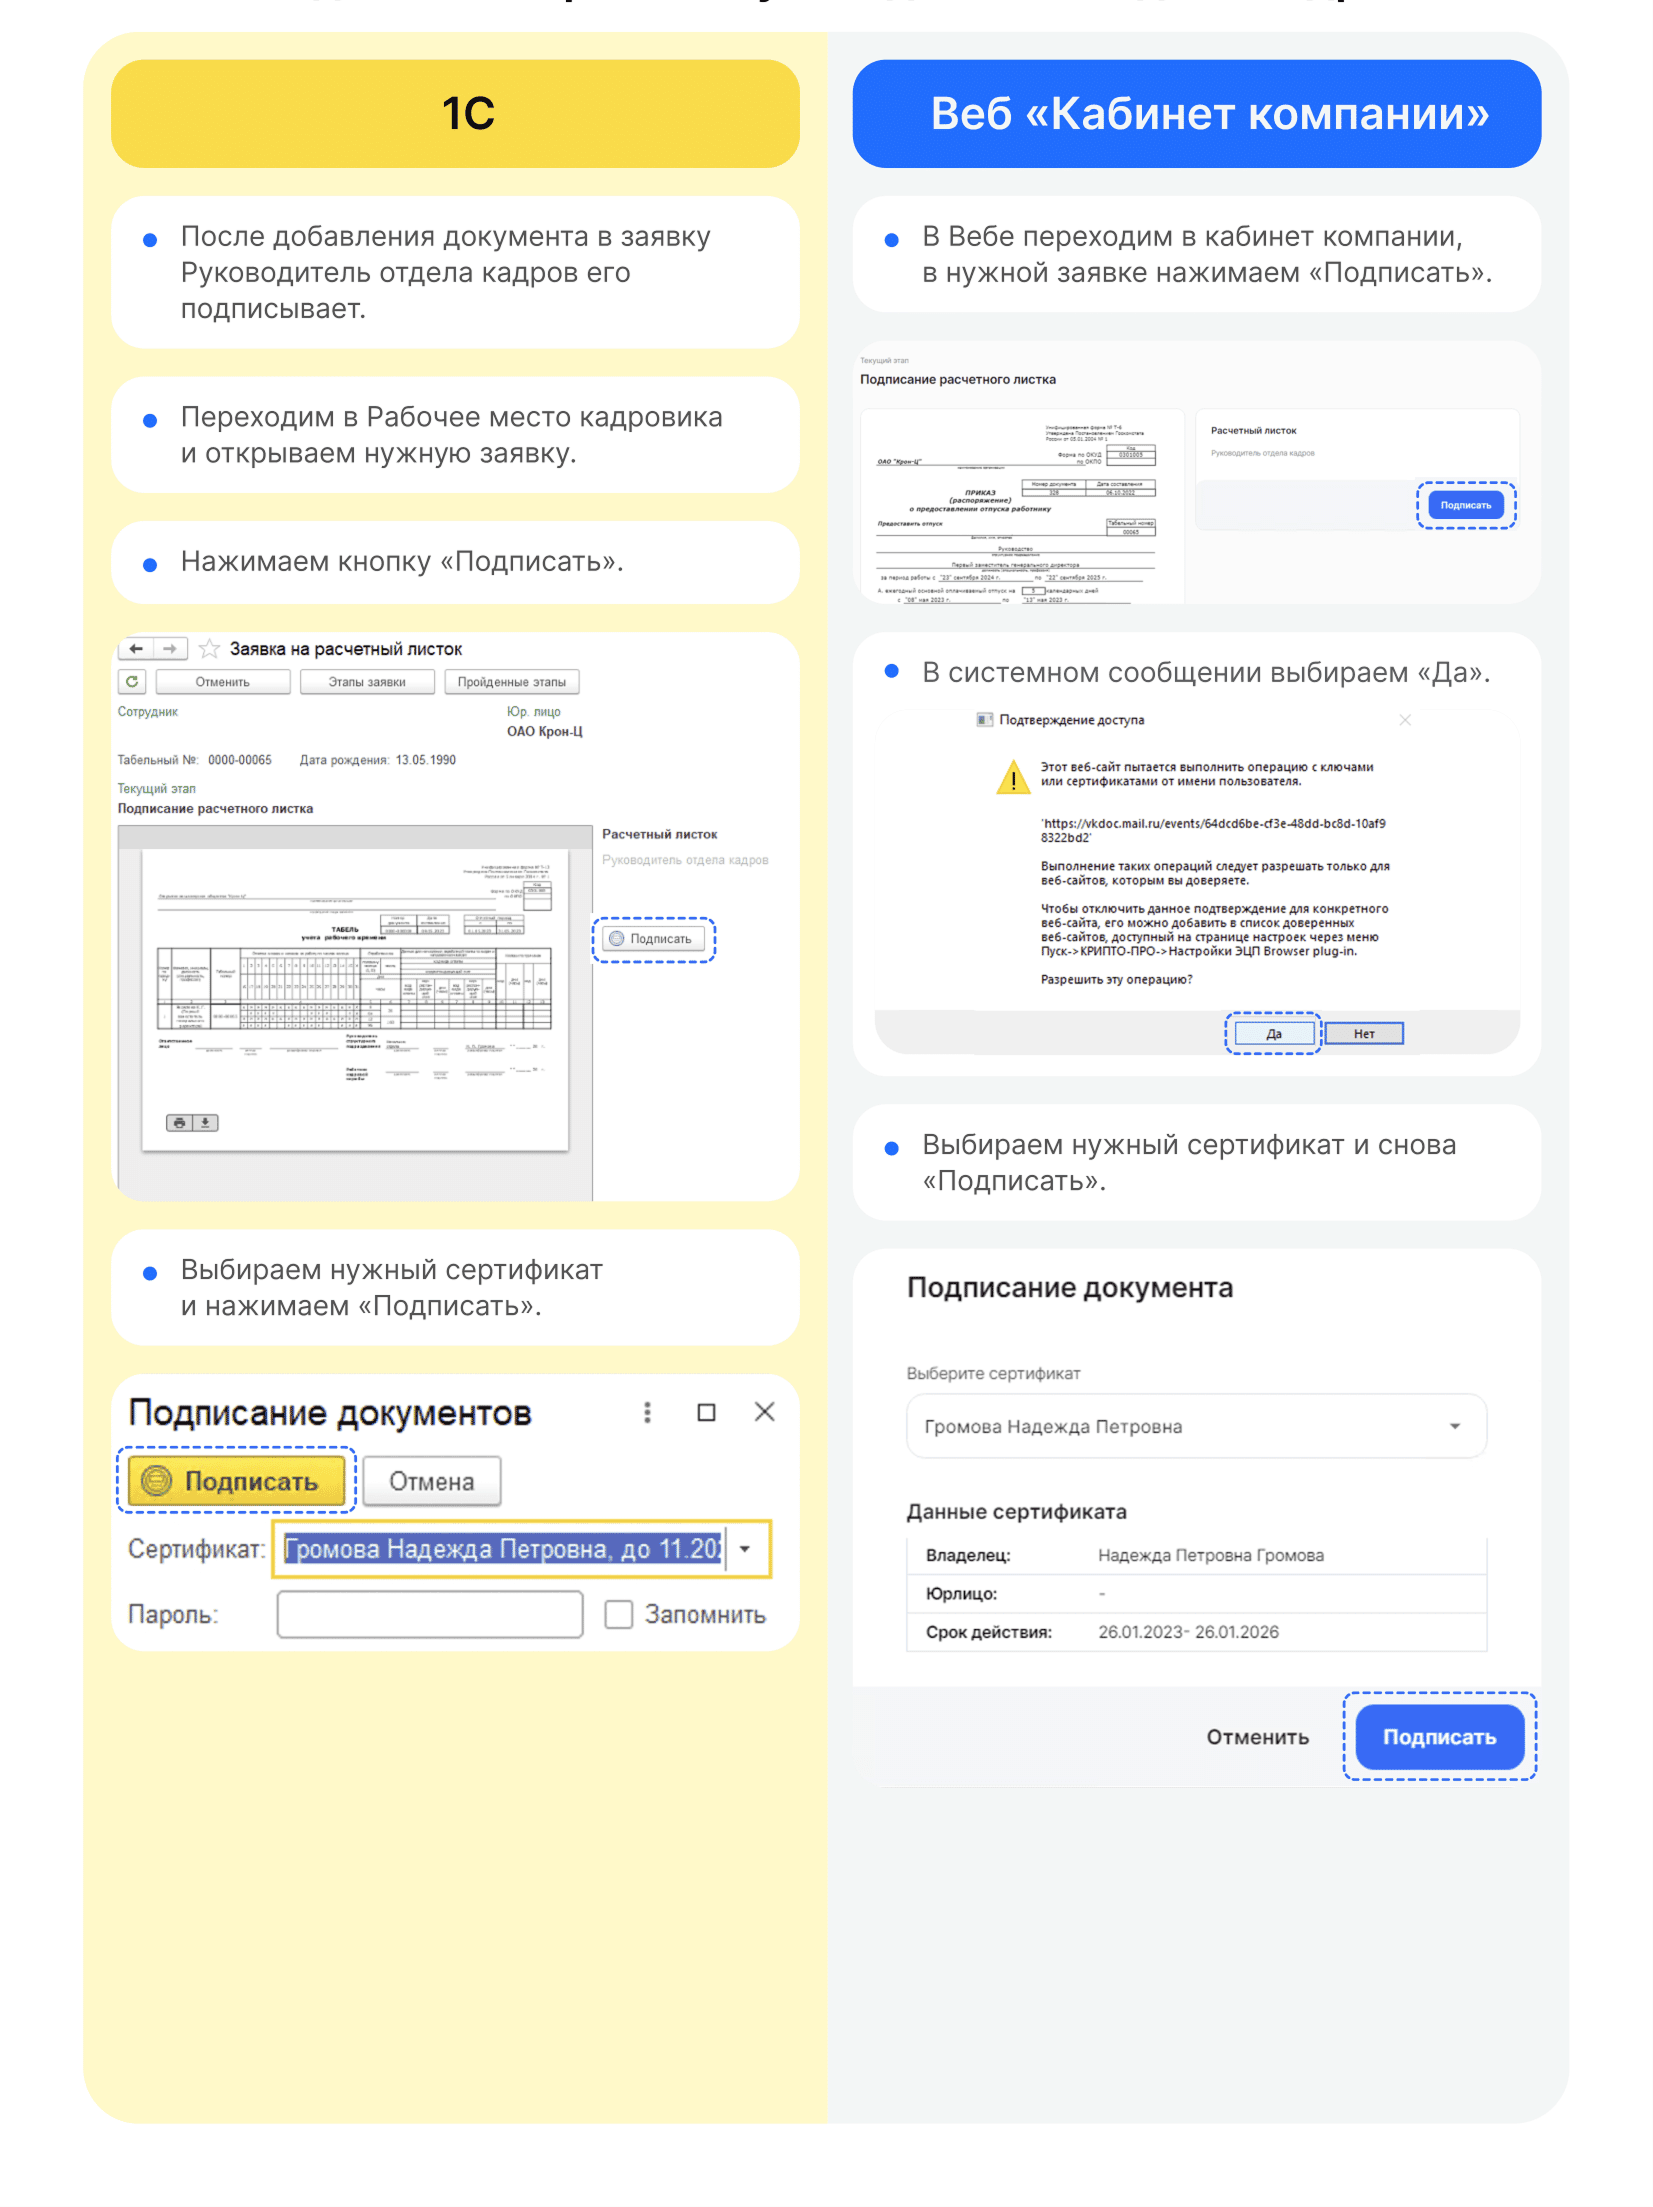Click 'Расчетный листок' label in 1C side panel
1653x2207 pixels.
[659, 834]
